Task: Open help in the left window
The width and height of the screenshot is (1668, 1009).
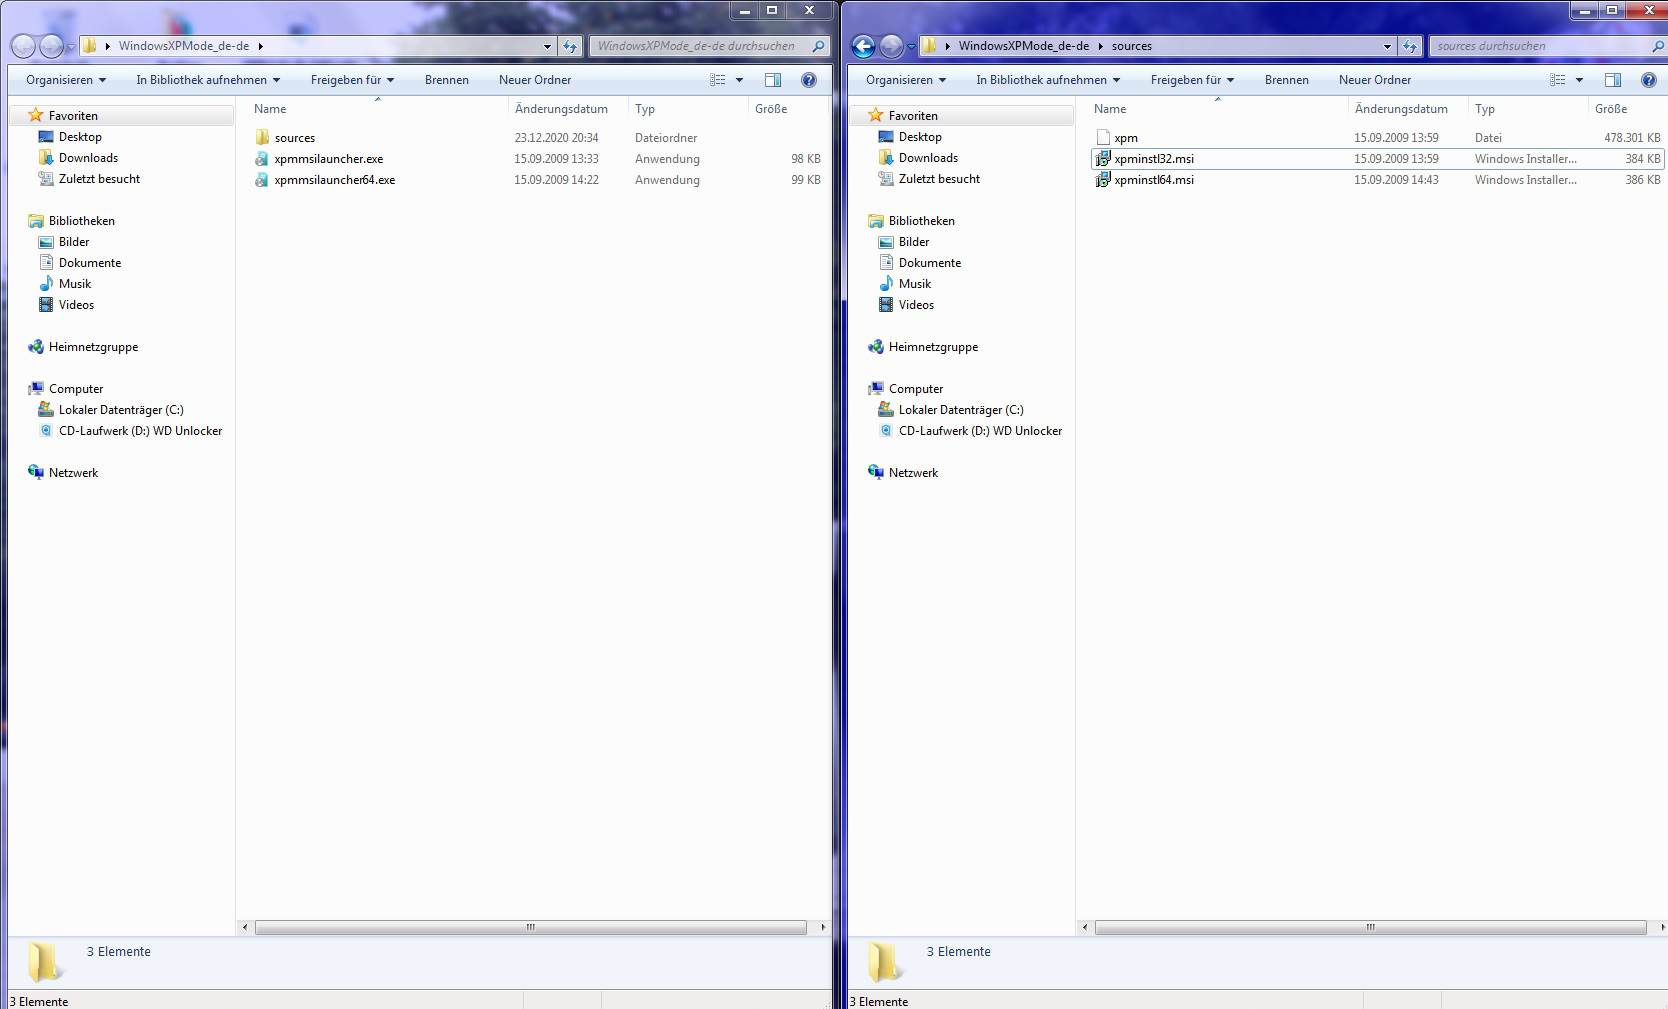Action: tap(809, 80)
